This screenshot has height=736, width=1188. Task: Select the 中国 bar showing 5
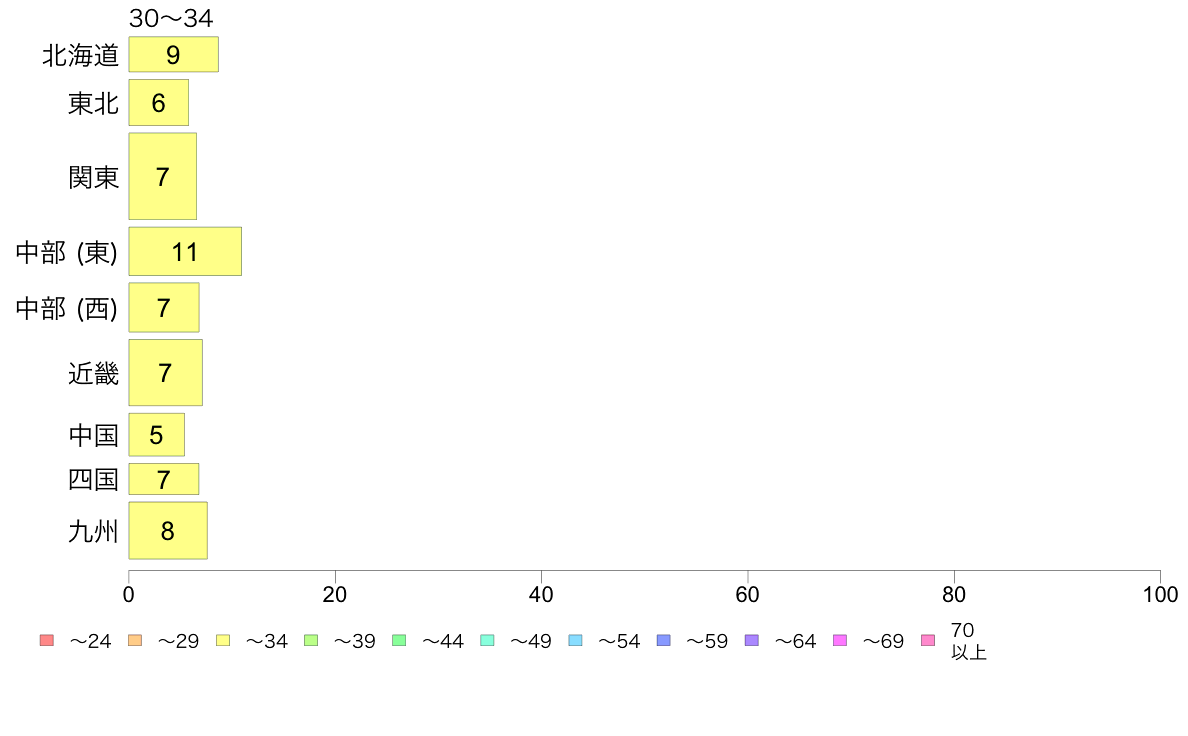pyautogui.click(x=156, y=435)
